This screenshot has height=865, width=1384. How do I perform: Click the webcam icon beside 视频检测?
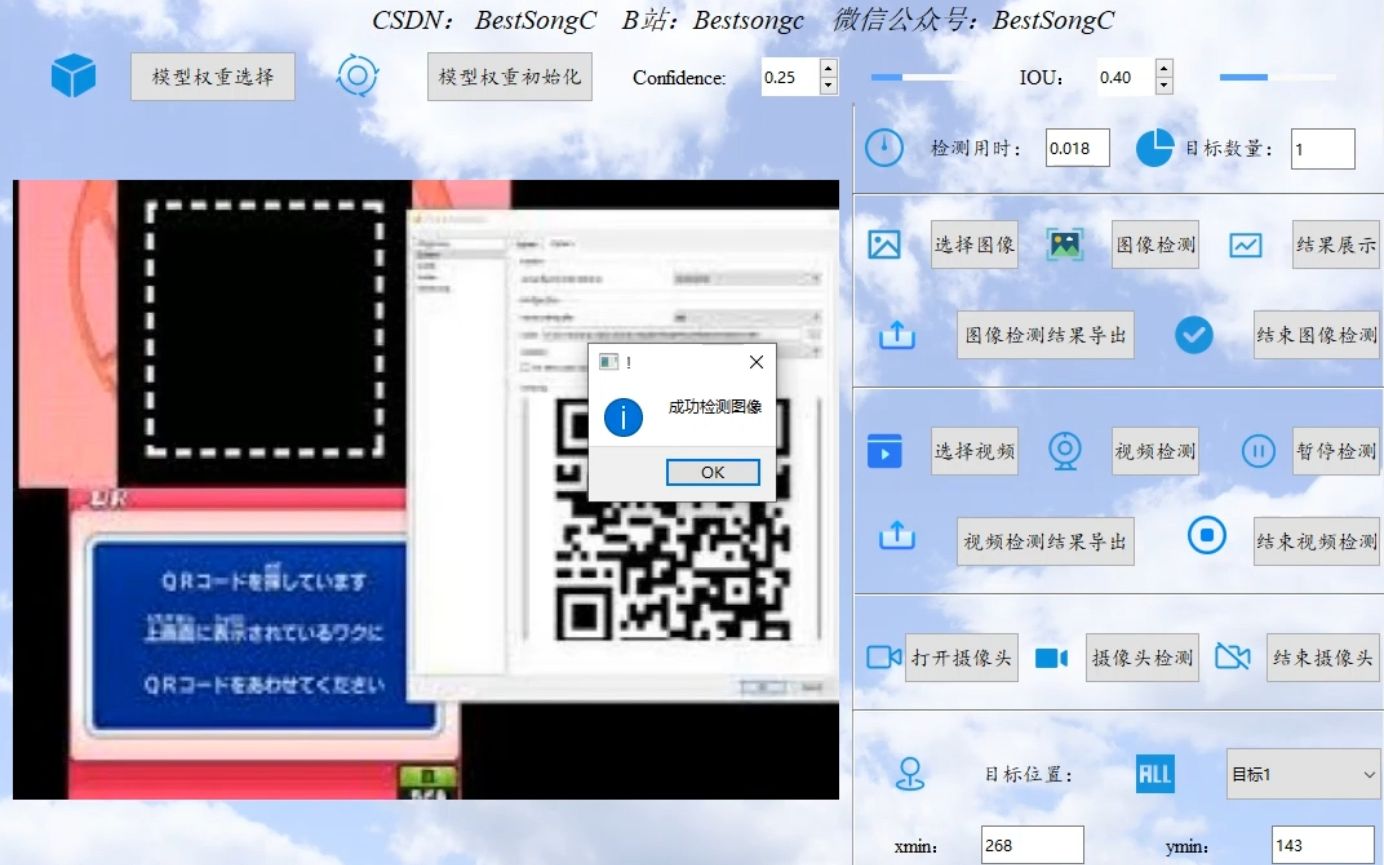[x=1064, y=451]
